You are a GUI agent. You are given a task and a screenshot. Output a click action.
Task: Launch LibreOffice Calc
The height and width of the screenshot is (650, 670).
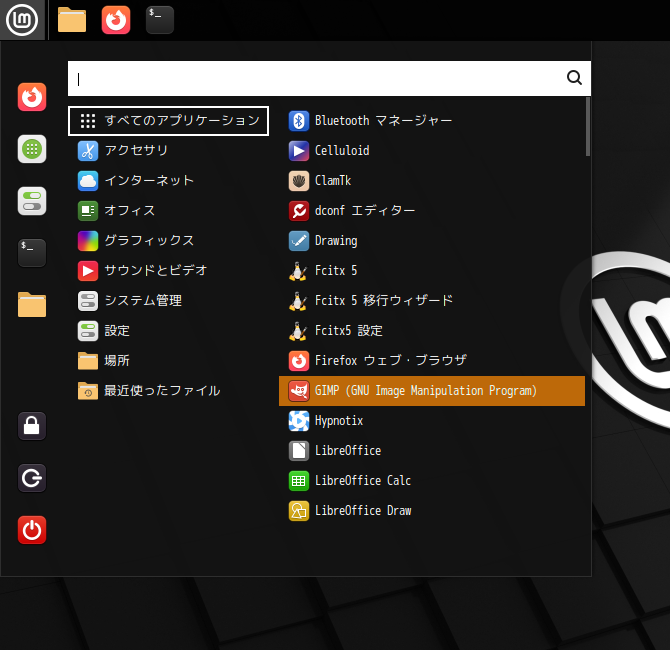coord(432,481)
